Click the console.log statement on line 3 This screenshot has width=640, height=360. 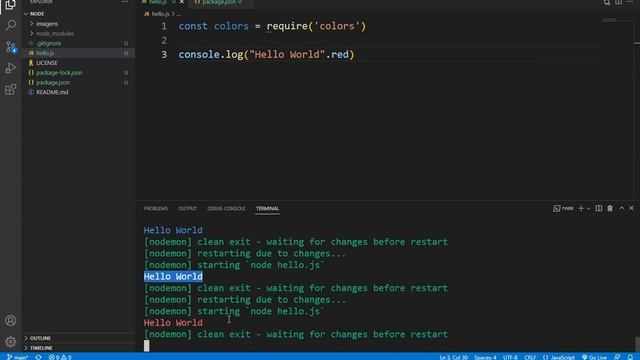pos(267,54)
